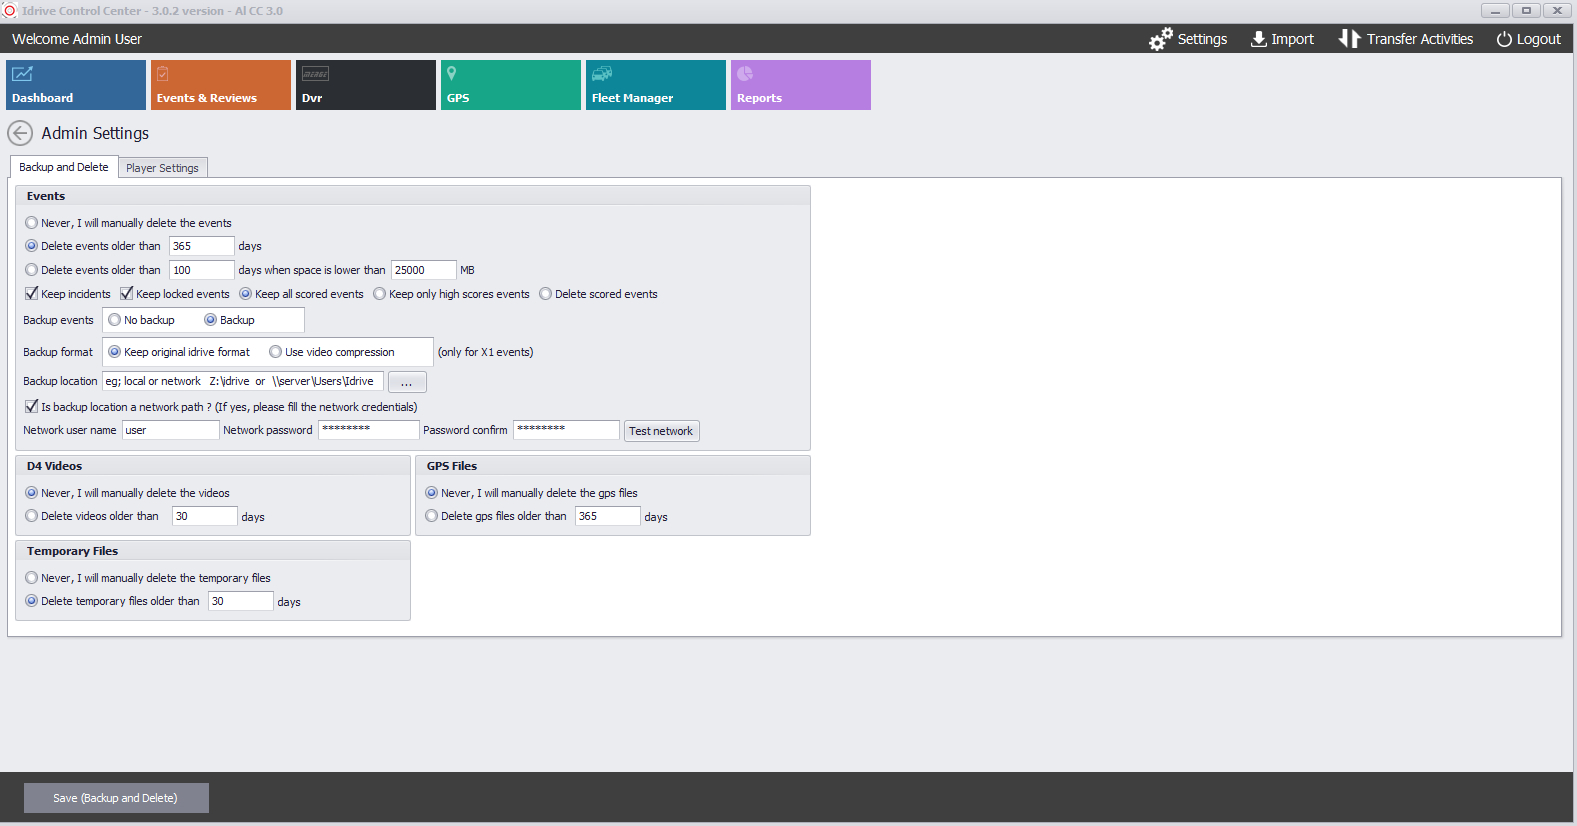Uncheck the Keep incidents checkbox
The width and height of the screenshot is (1577, 826).
coord(32,294)
